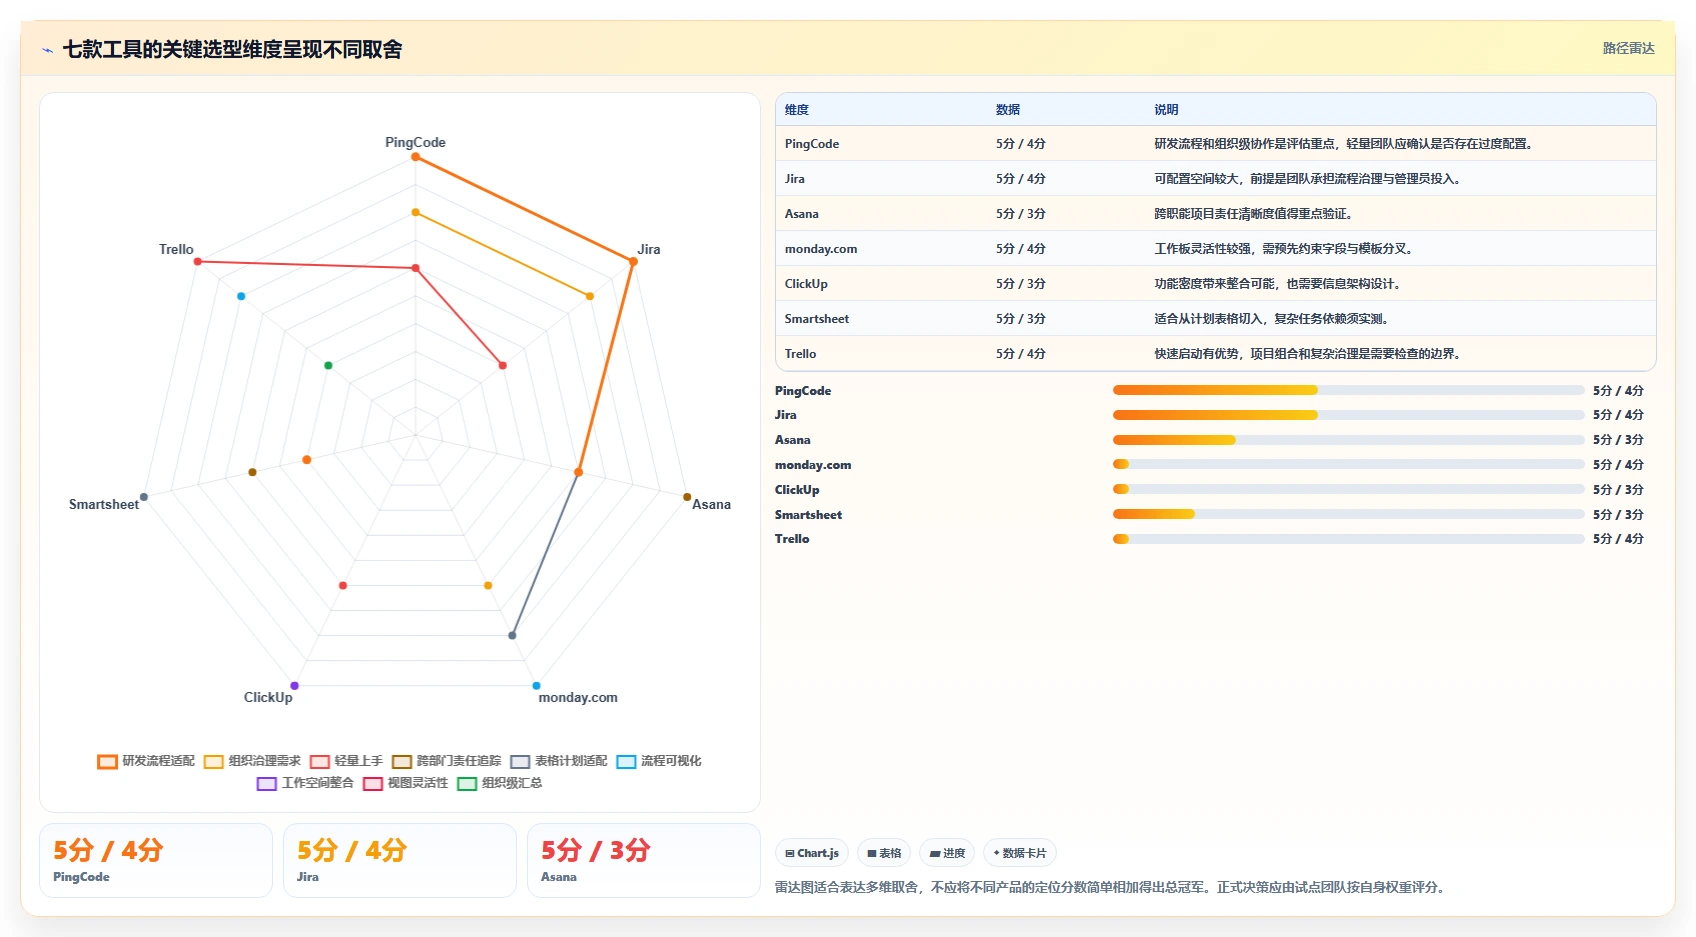Click the 数据卡片 chip label
The image size is (1696, 937).
click(x=1024, y=853)
